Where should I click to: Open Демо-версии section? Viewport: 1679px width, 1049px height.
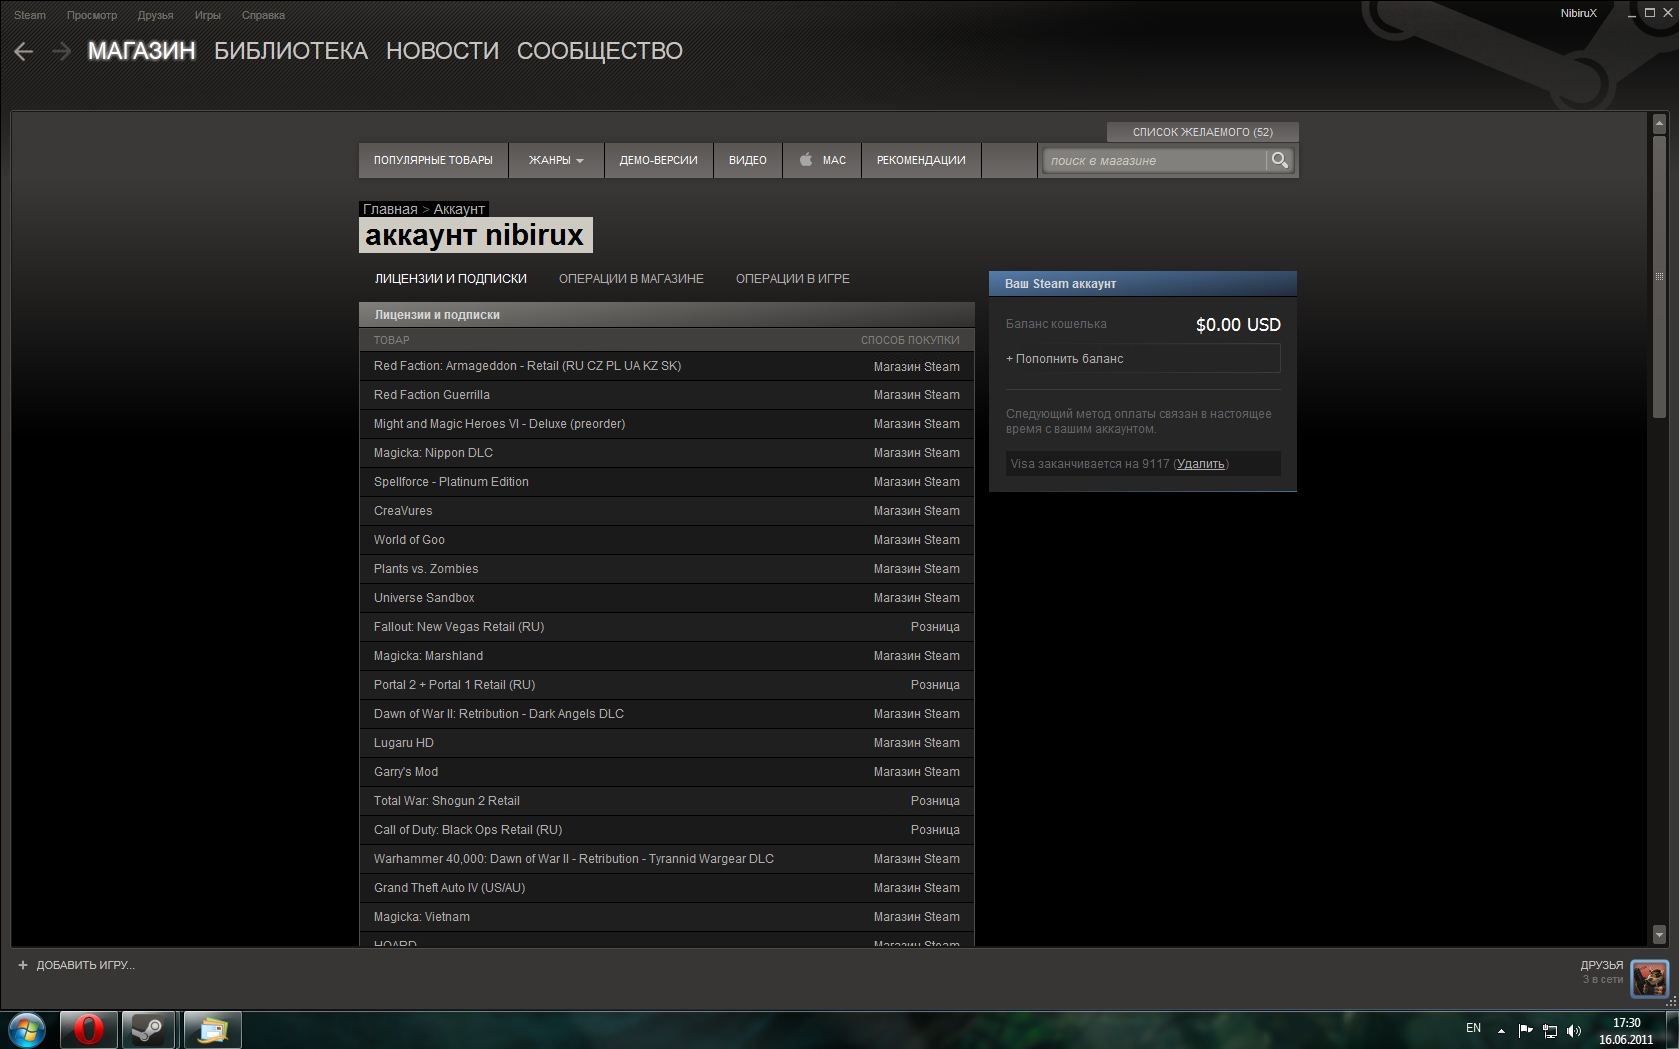[x=659, y=160]
